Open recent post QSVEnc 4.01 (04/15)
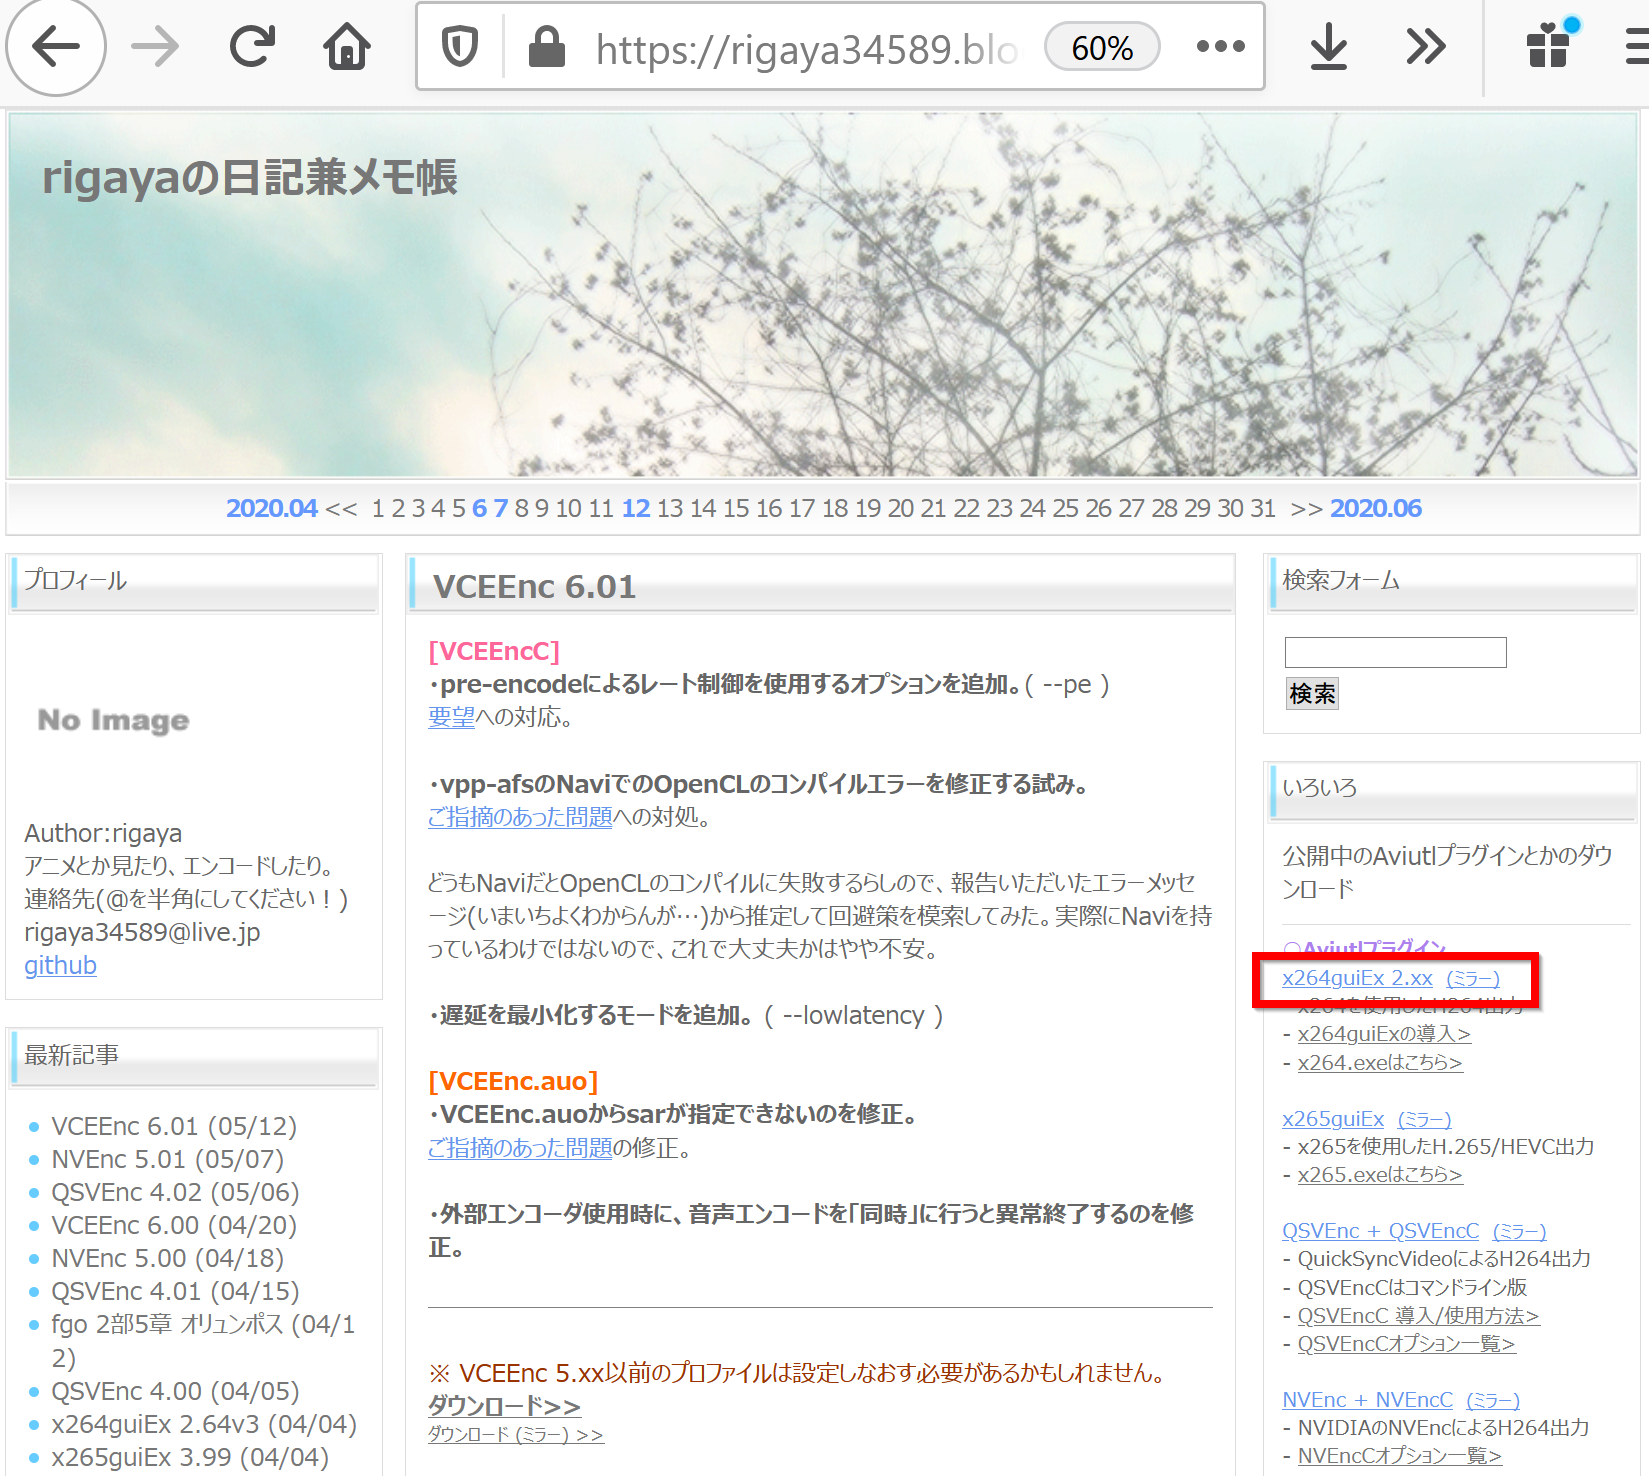The image size is (1649, 1476). tap(175, 1291)
